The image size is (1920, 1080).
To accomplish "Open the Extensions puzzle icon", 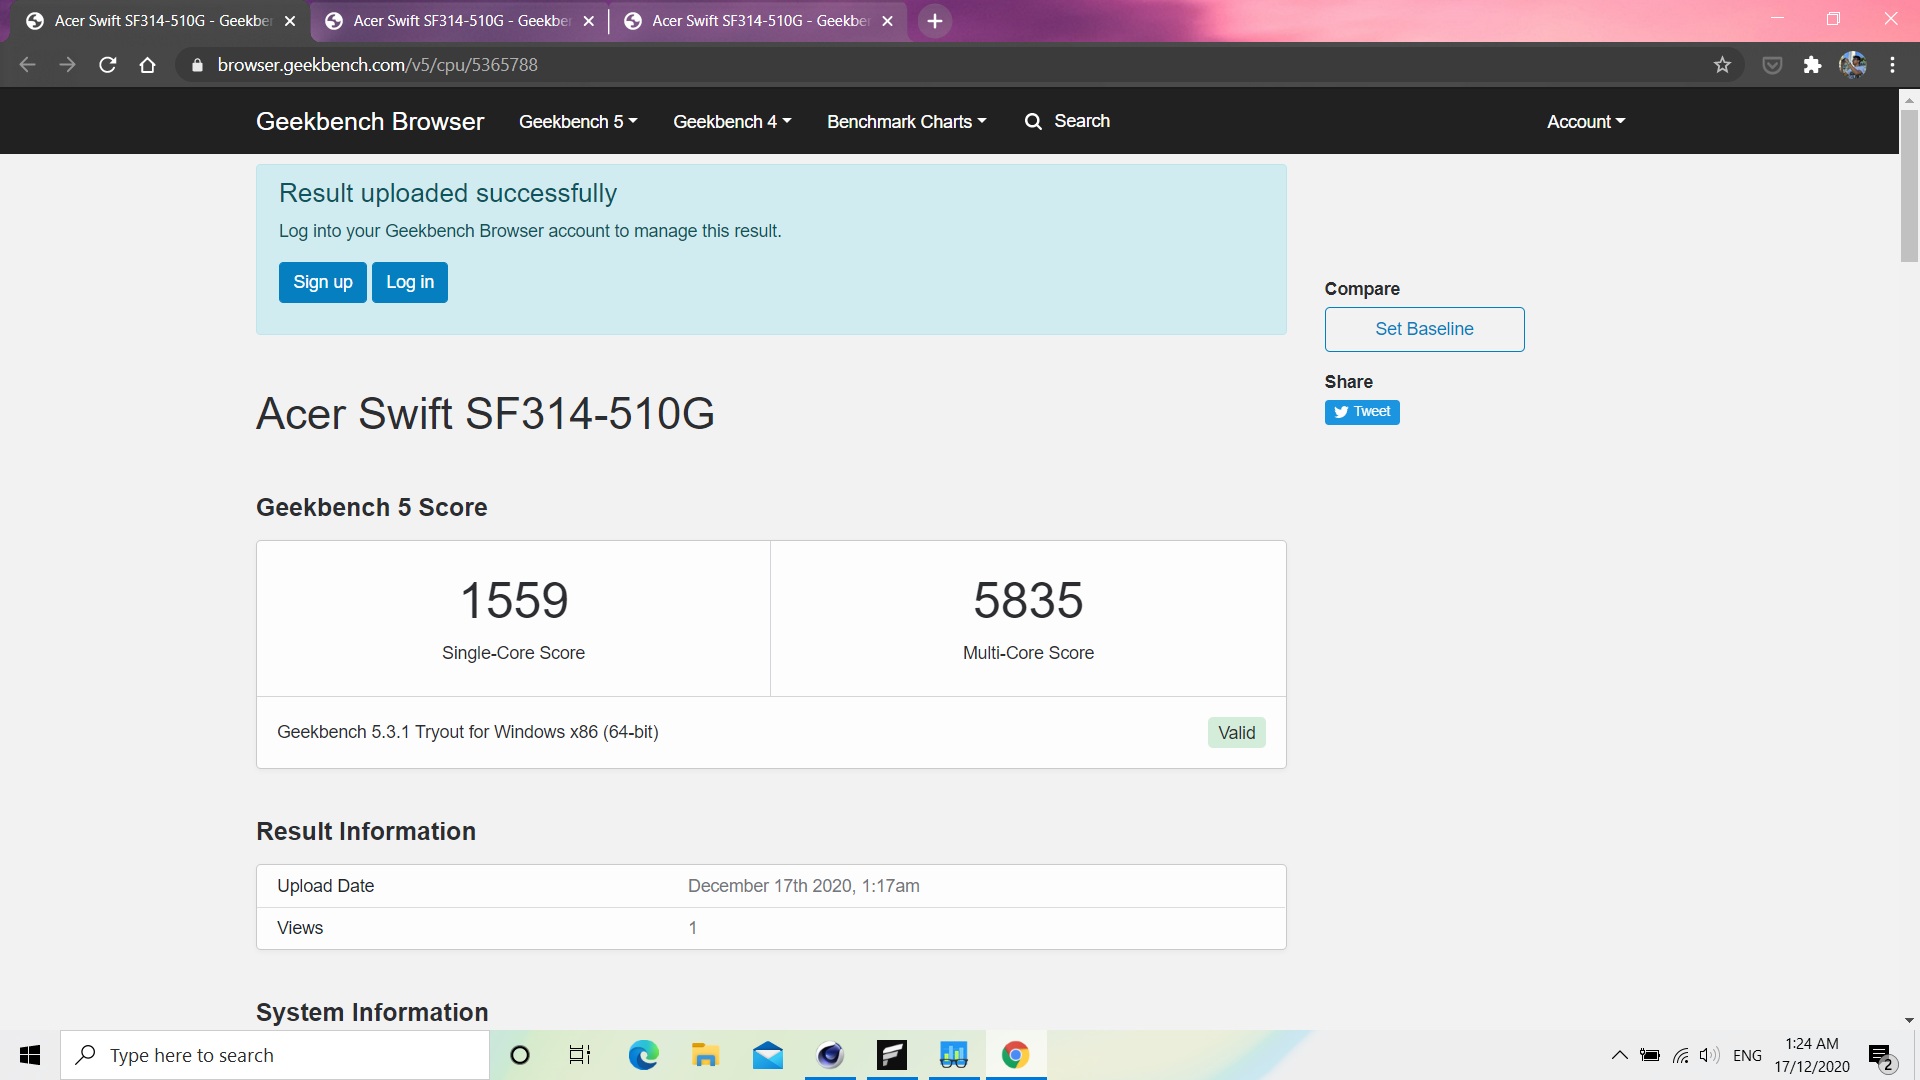I will pyautogui.click(x=1812, y=65).
